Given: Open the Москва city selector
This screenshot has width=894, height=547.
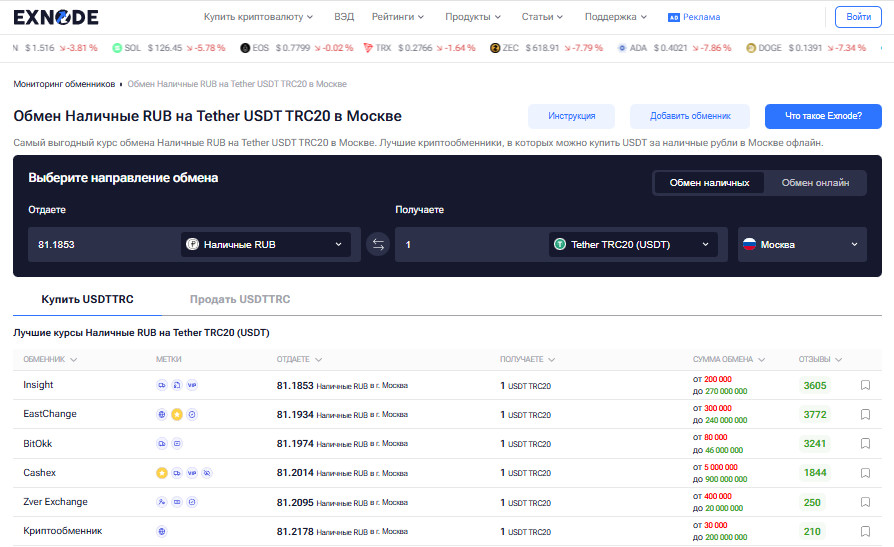Looking at the screenshot, I should click(x=802, y=245).
